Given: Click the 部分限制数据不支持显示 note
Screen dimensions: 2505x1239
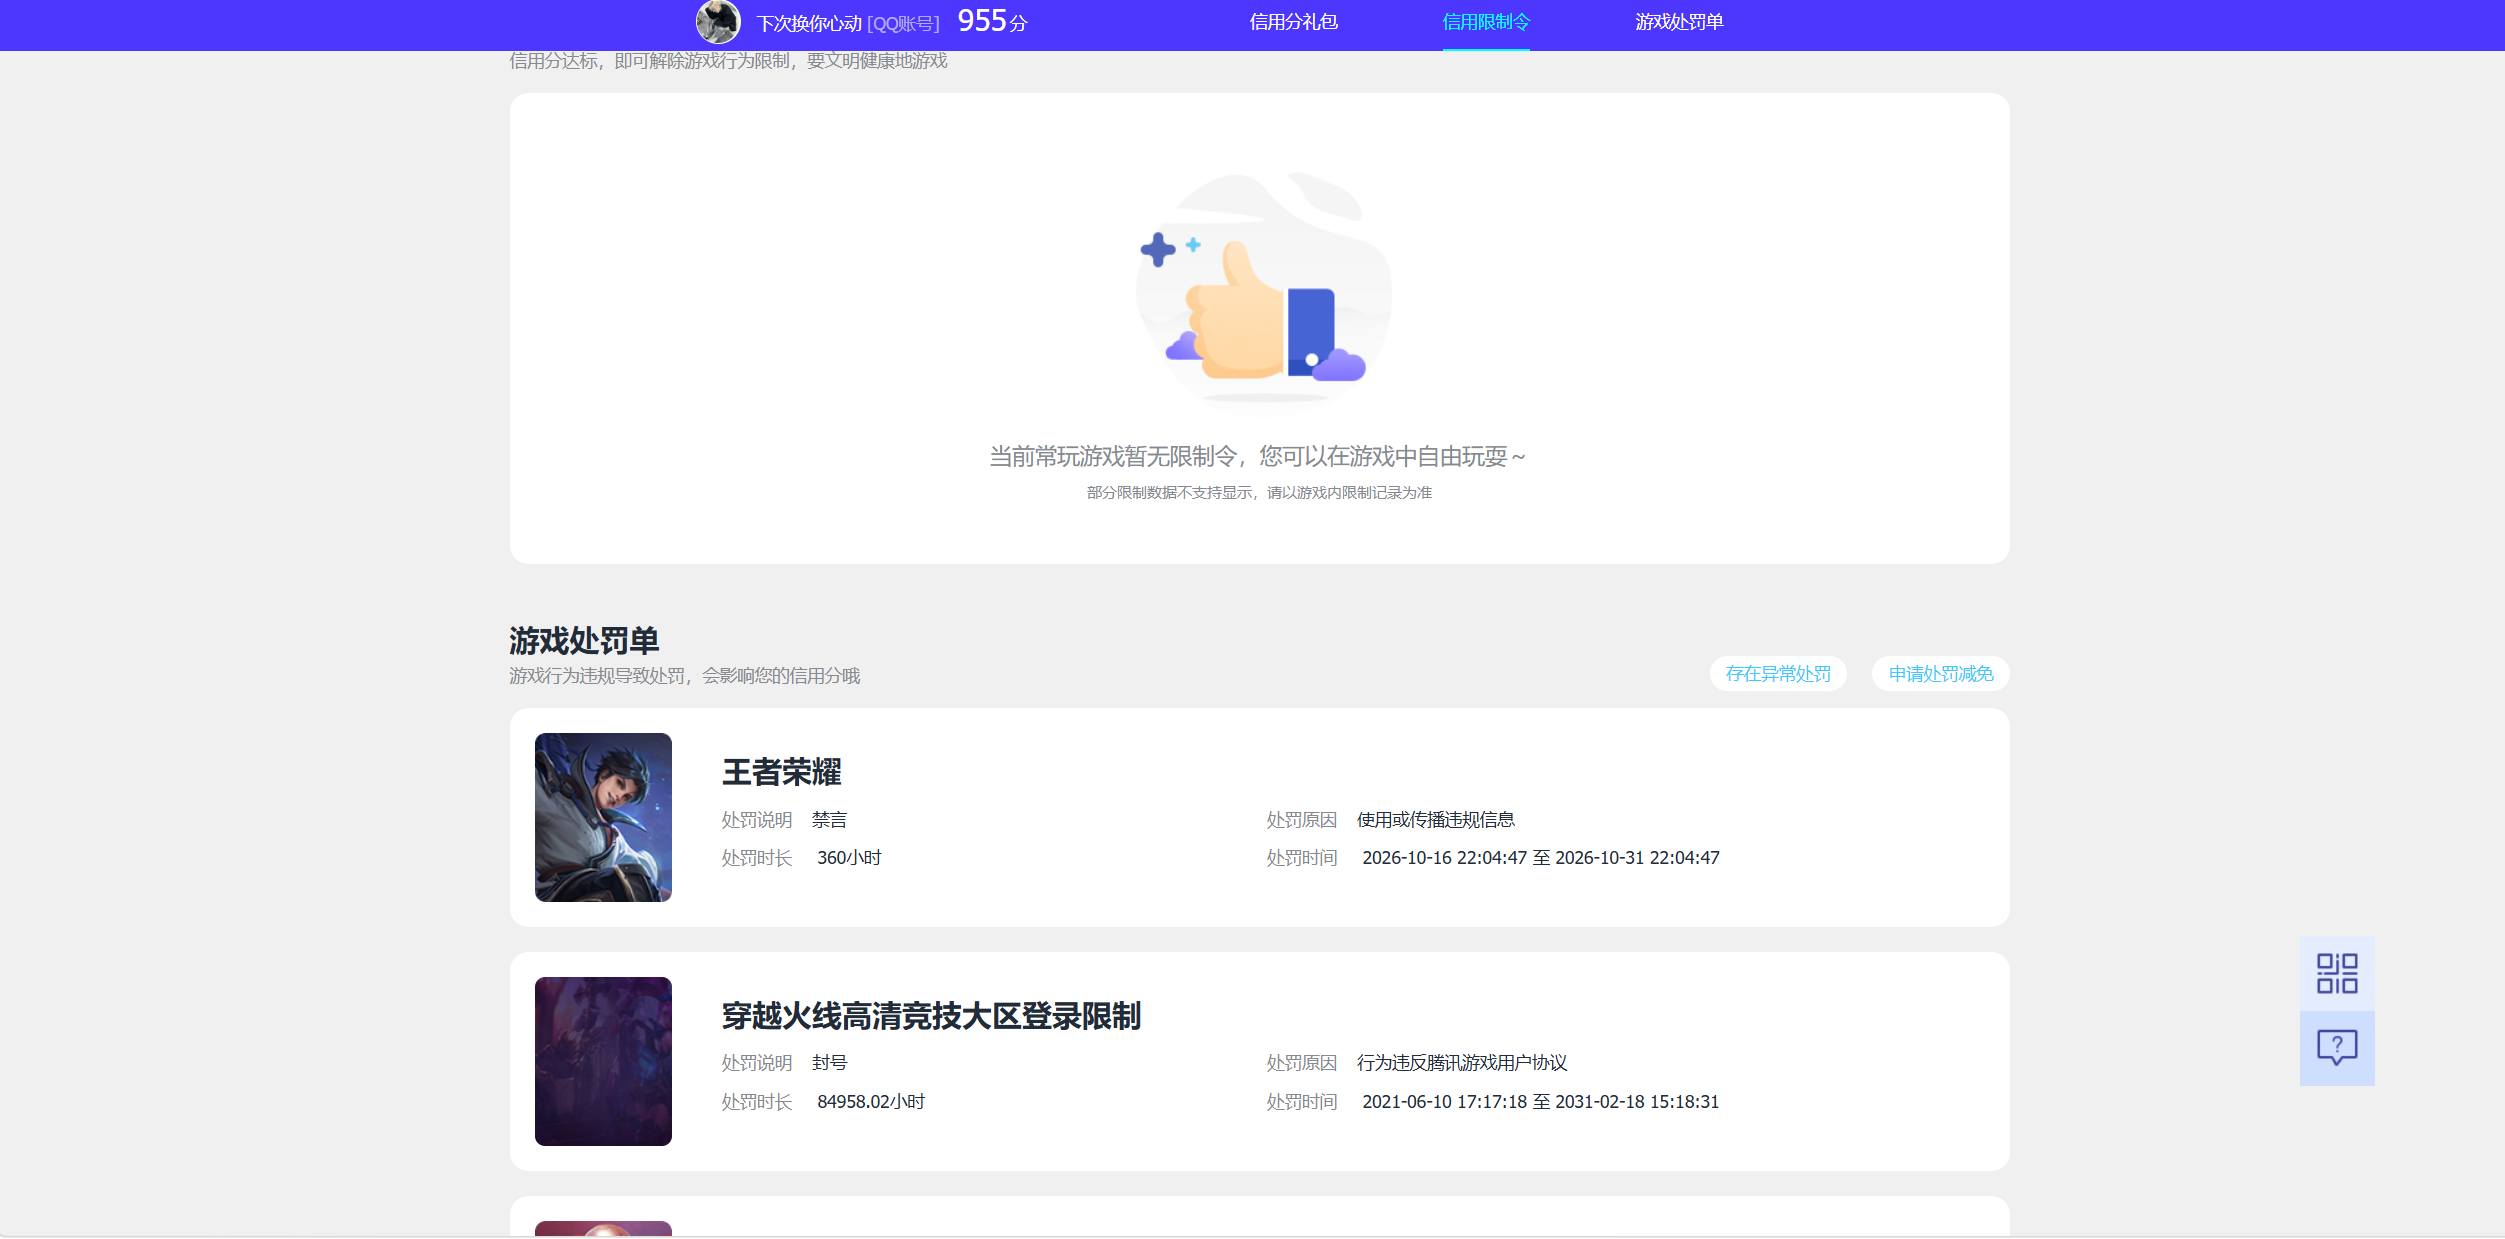Looking at the screenshot, I should (x=1259, y=493).
